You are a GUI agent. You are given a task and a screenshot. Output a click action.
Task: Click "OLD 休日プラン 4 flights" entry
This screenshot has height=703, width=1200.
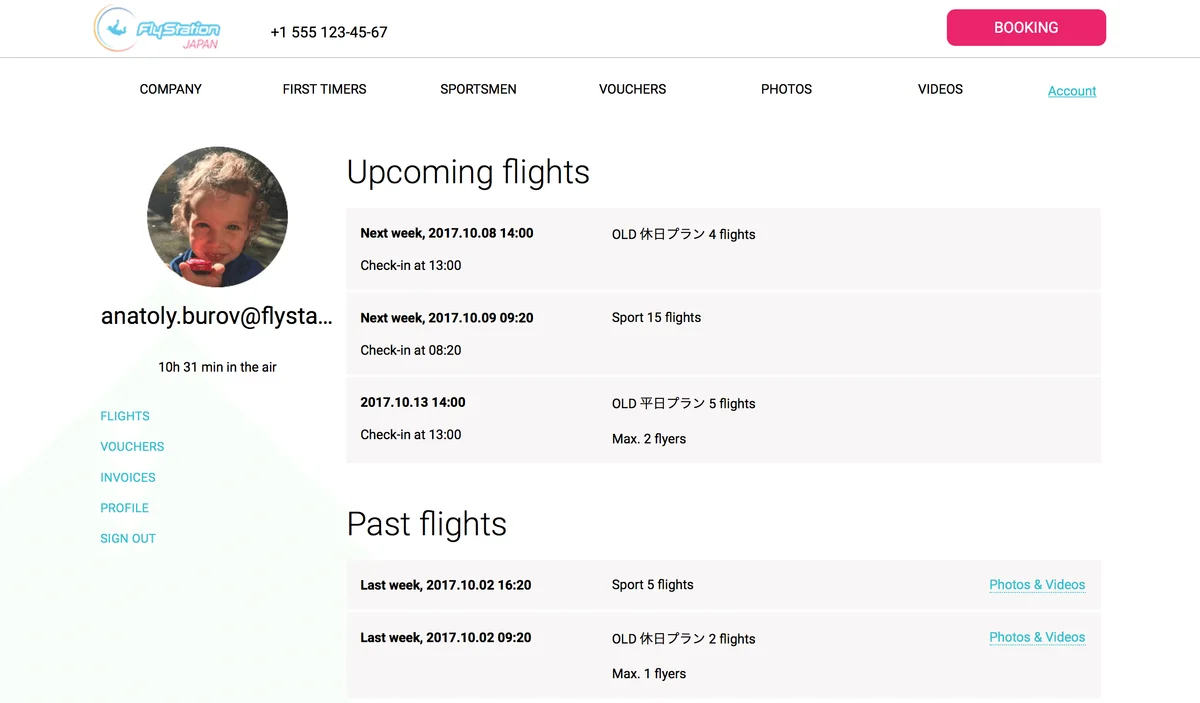coord(684,234)
